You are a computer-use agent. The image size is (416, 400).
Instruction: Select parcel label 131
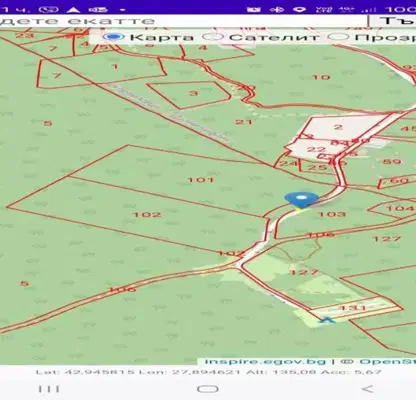pyautogui.click(x=353, y=307)
